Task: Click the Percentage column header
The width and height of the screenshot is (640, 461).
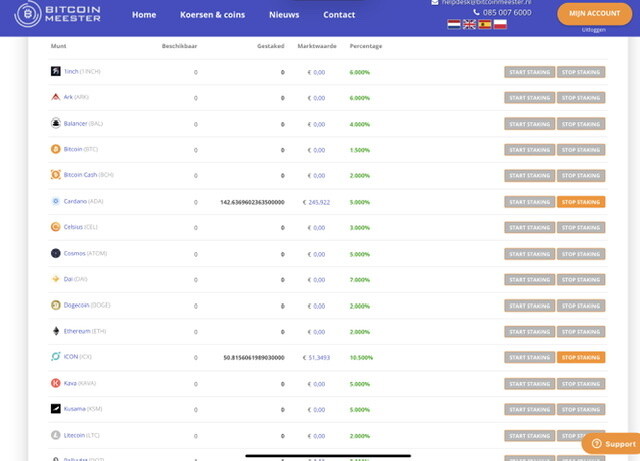Action: [366, 46]
